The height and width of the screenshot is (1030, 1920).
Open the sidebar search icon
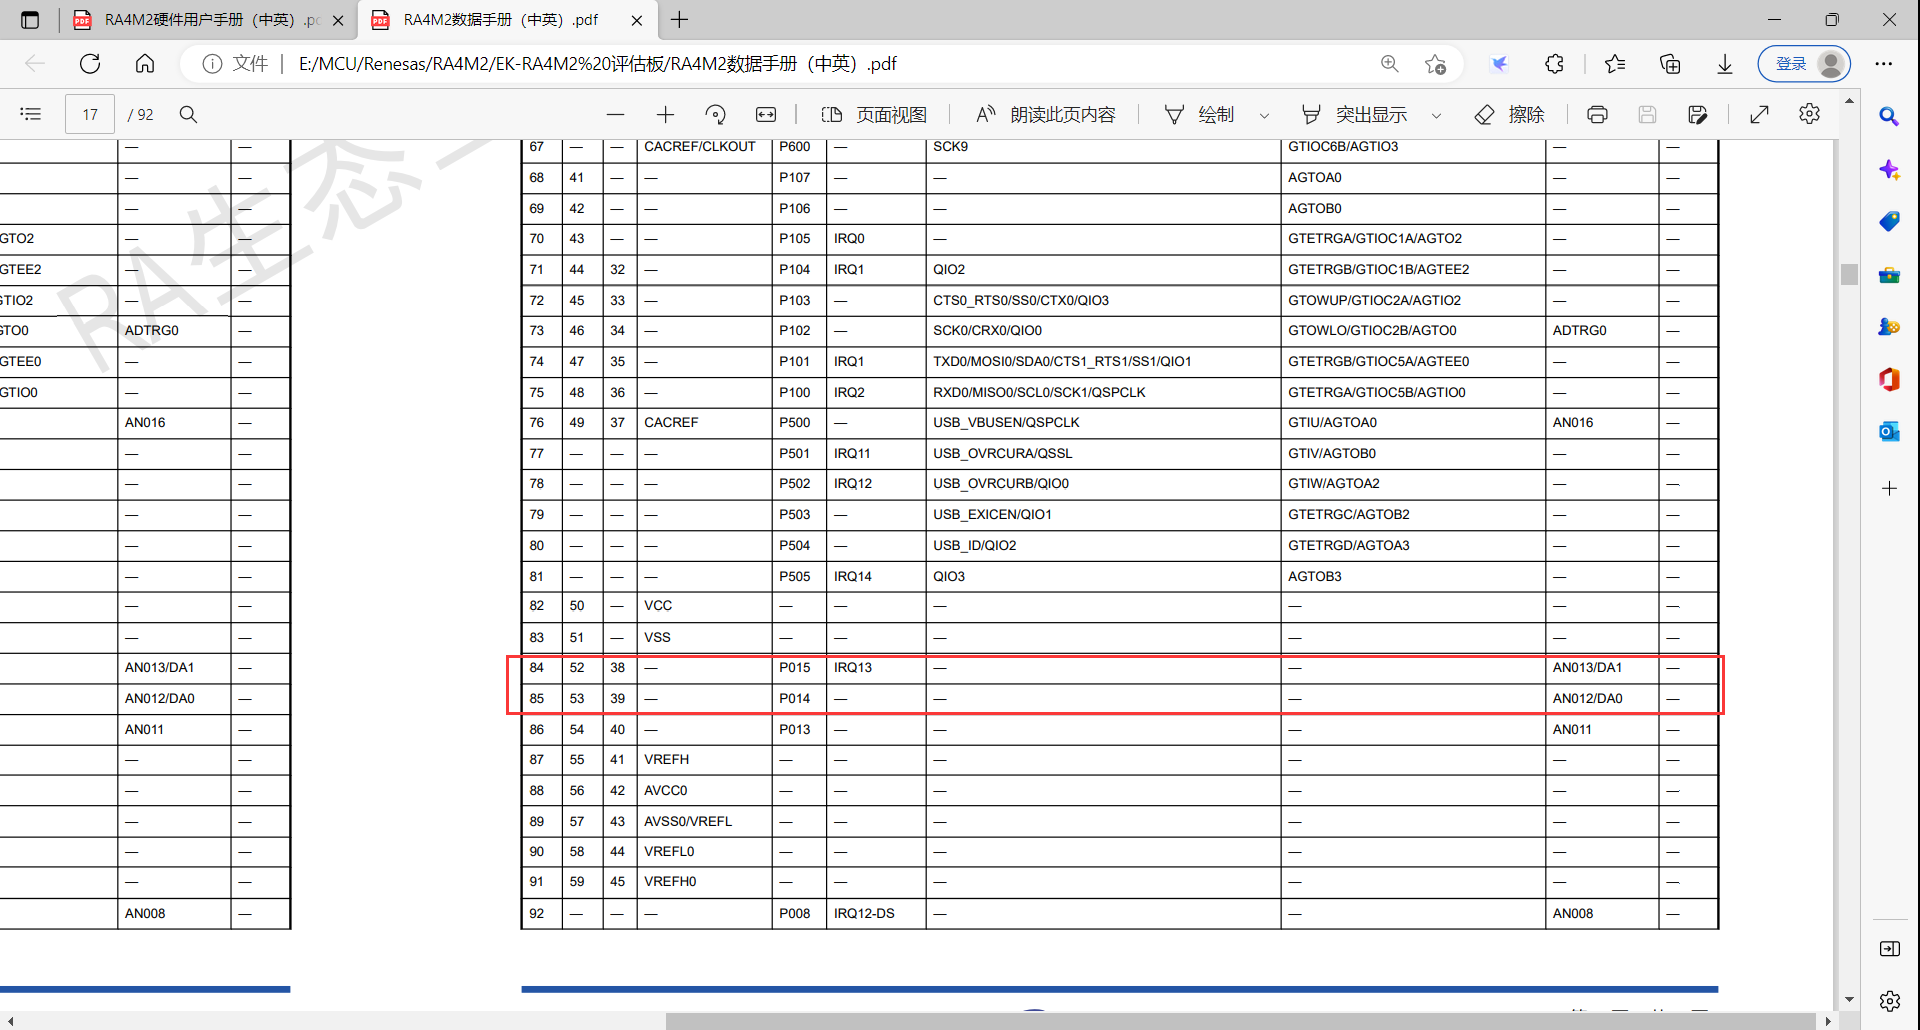1889,116
